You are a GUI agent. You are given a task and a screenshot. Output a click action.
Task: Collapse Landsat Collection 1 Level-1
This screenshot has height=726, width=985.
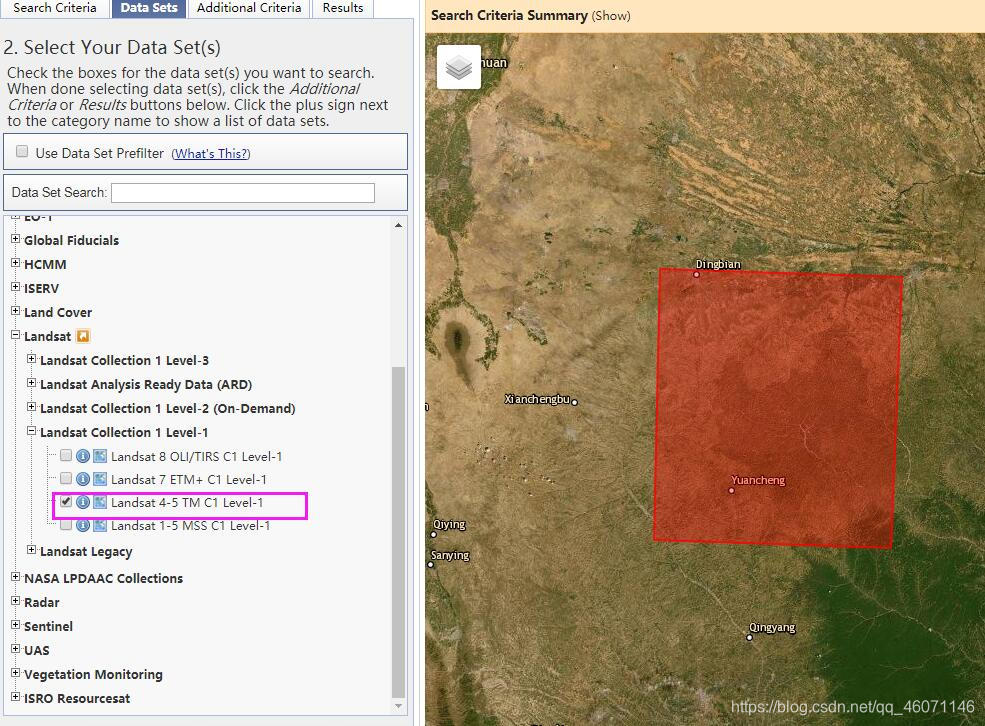31,431
